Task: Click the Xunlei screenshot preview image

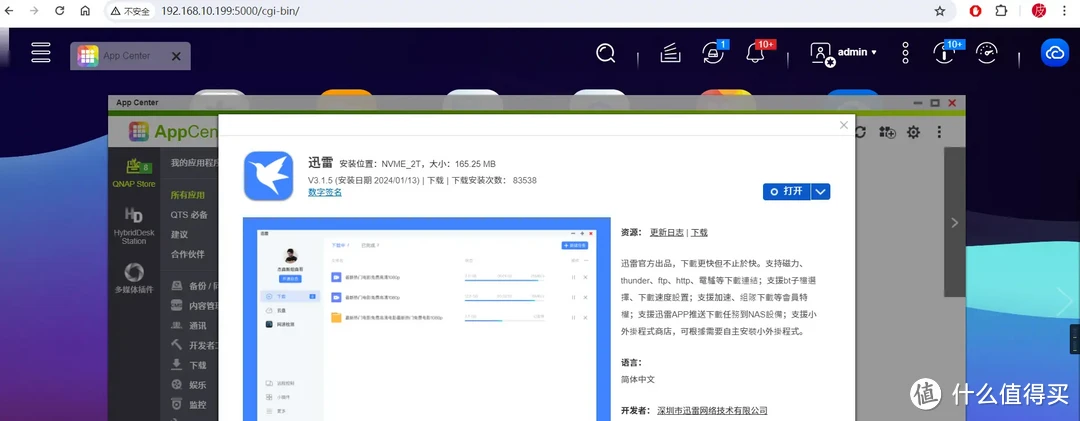Action: 427,319
